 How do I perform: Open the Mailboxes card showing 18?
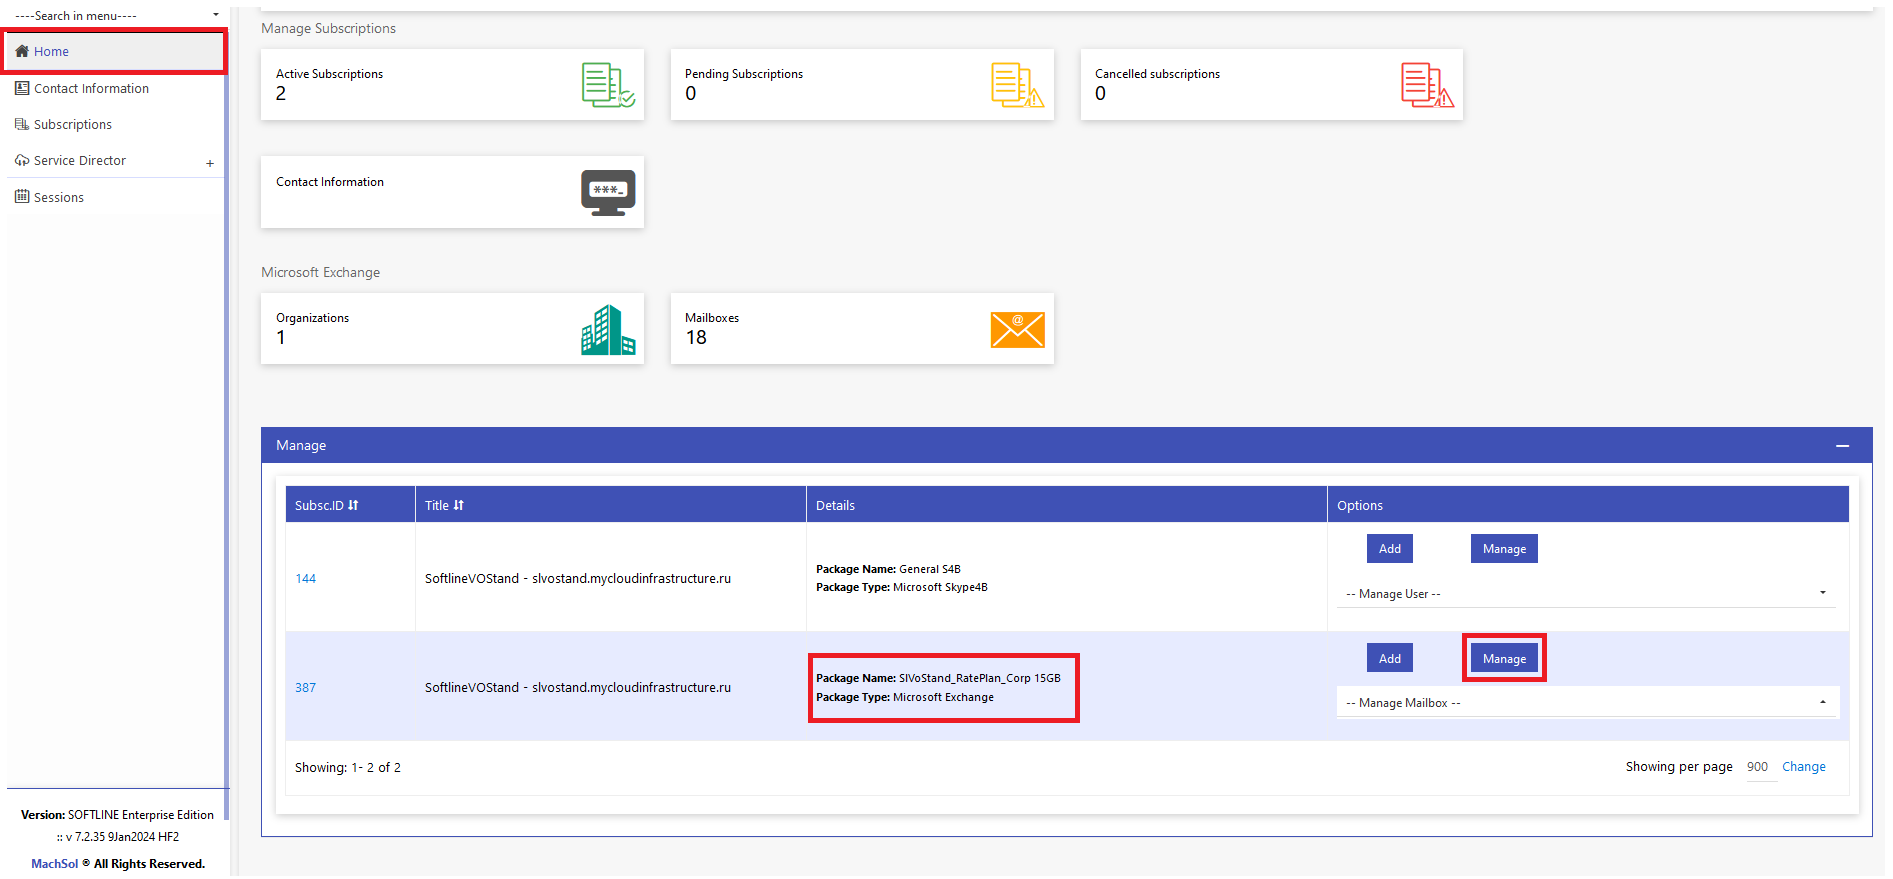(862, 329)
